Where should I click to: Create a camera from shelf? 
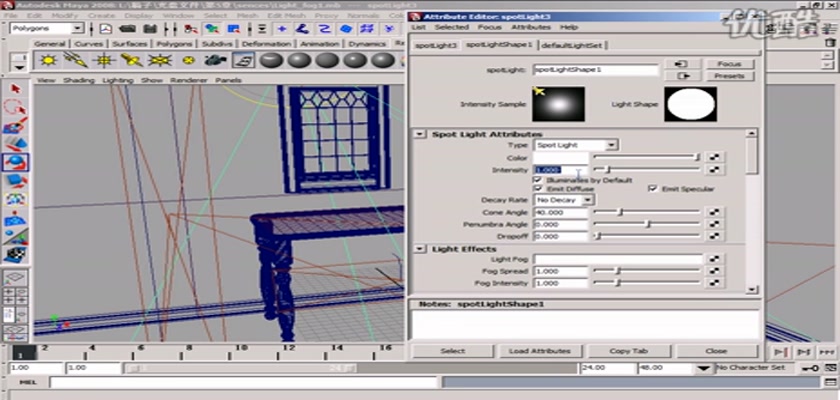click(x=215, y=60)
